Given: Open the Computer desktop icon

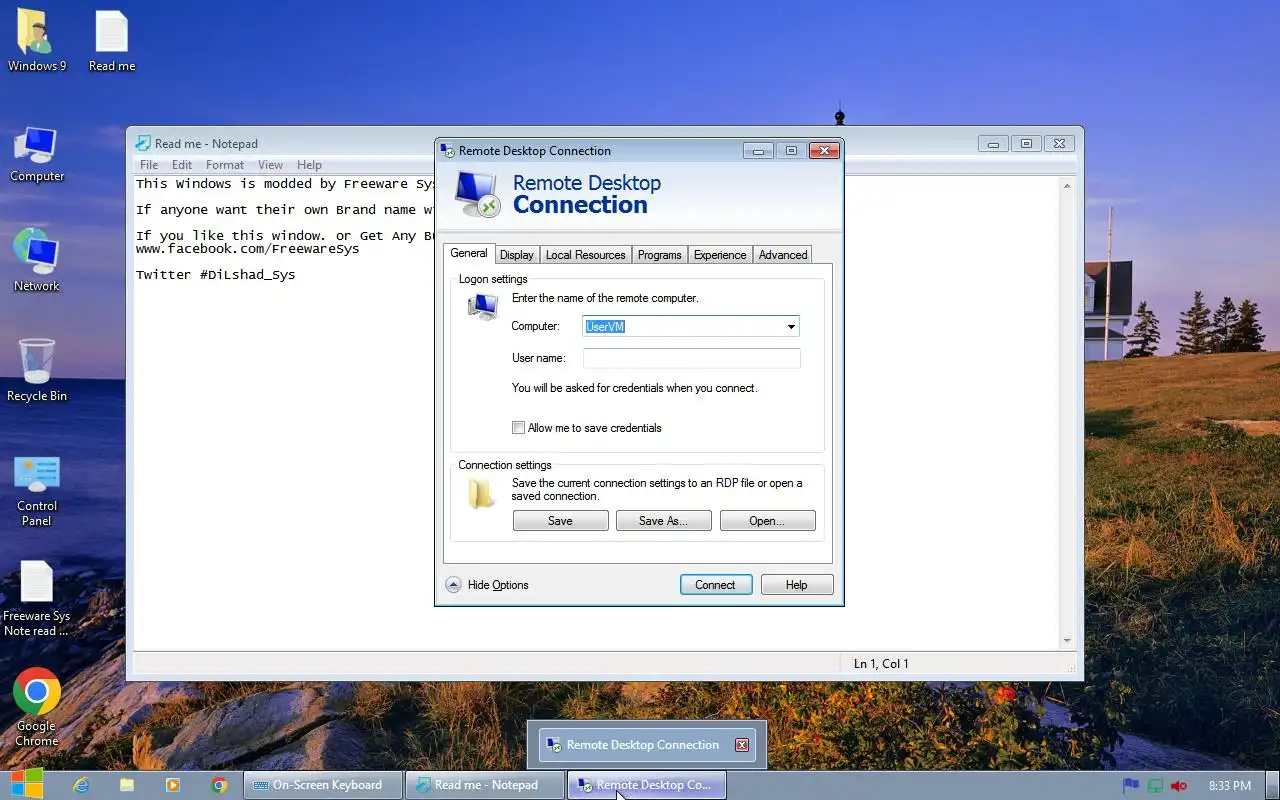Looking at the screenshot, I should coord(37,153).
